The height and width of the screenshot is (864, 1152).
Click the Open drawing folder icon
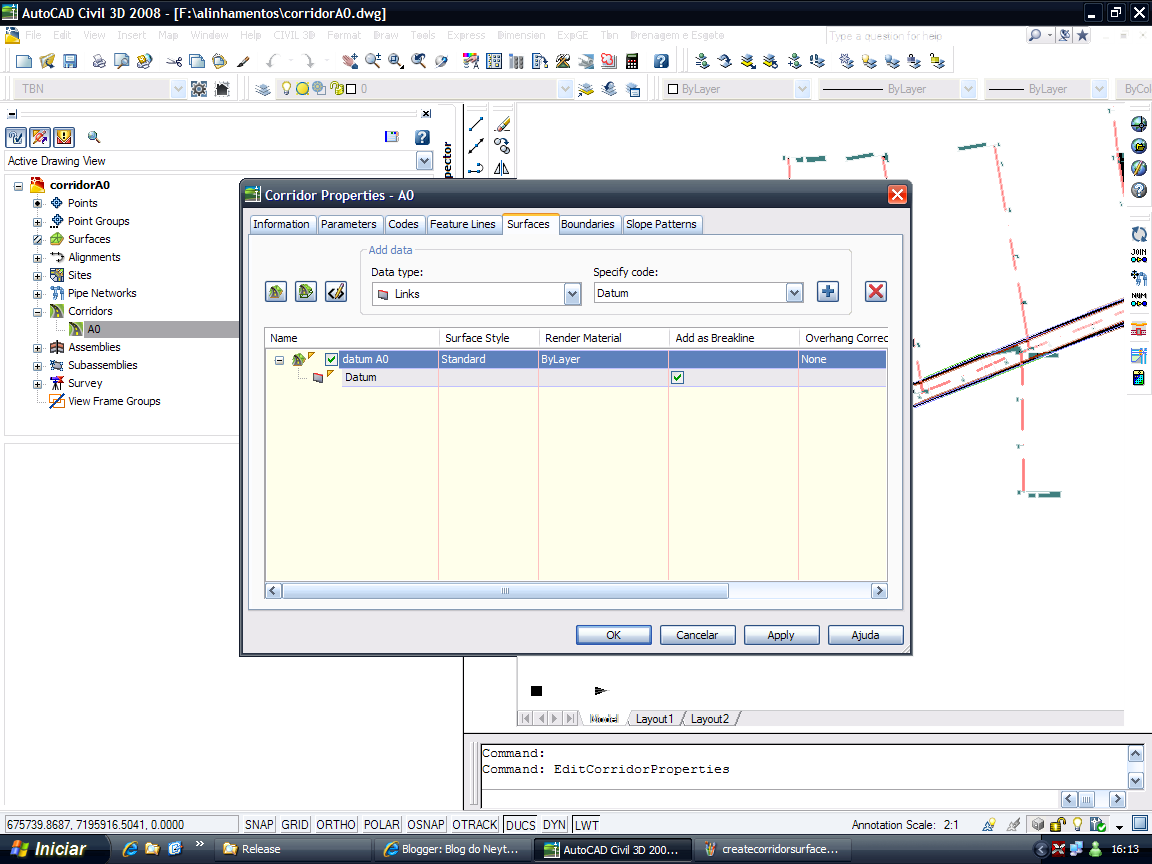[x=47, y=62]
